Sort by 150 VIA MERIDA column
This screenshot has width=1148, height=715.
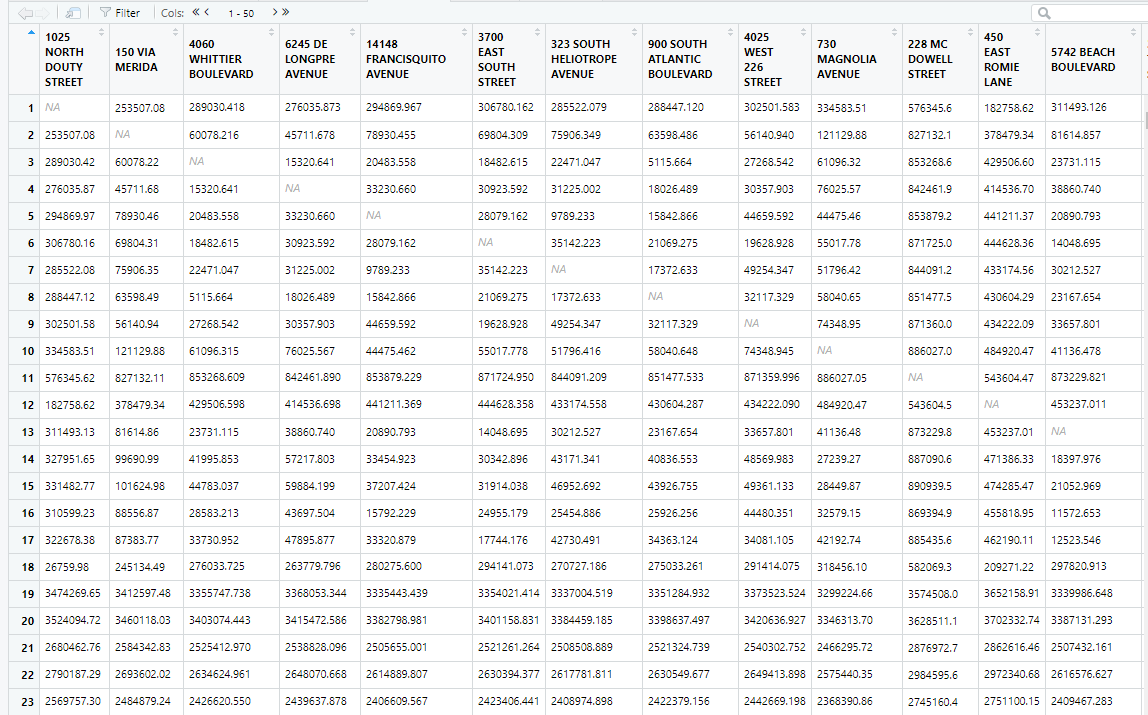[175, 33]
